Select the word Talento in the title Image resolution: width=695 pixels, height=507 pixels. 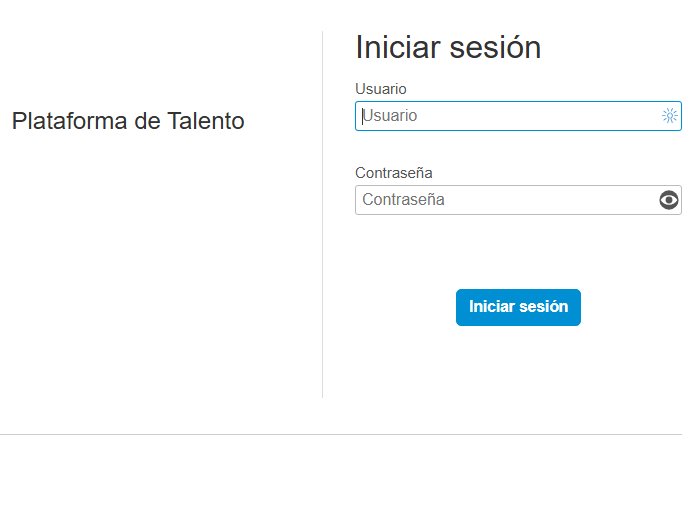pos(206,121)
